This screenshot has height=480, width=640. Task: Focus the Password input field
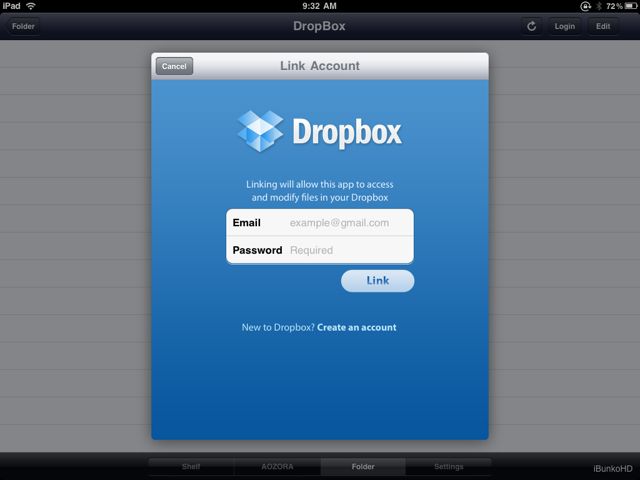click(x=320, y=250)
